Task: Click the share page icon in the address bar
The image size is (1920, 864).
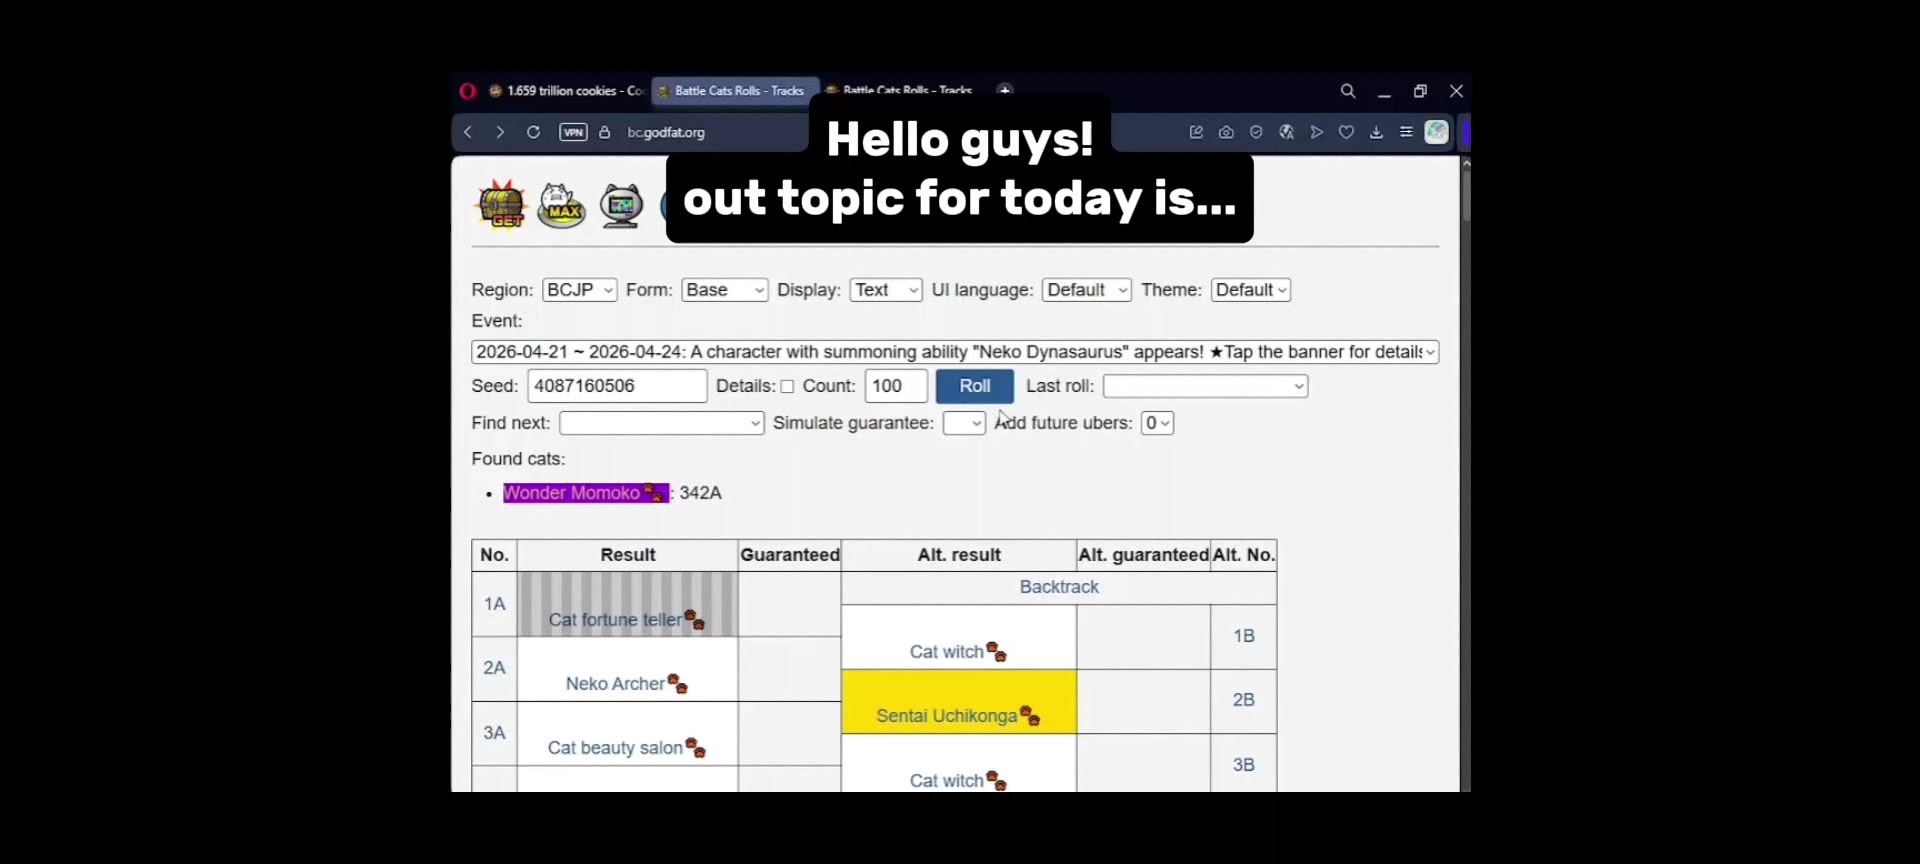Action: tap(1196, 132)
